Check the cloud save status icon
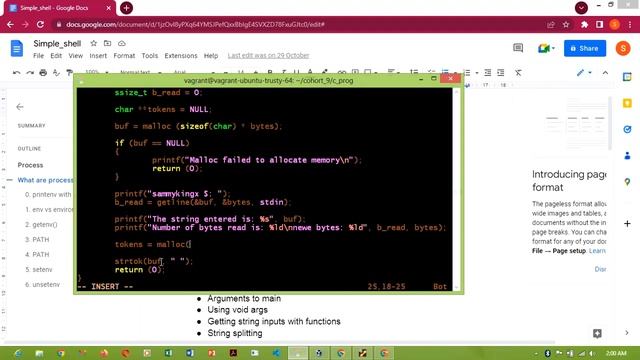 pyautogui.click(x=122, y=43)
